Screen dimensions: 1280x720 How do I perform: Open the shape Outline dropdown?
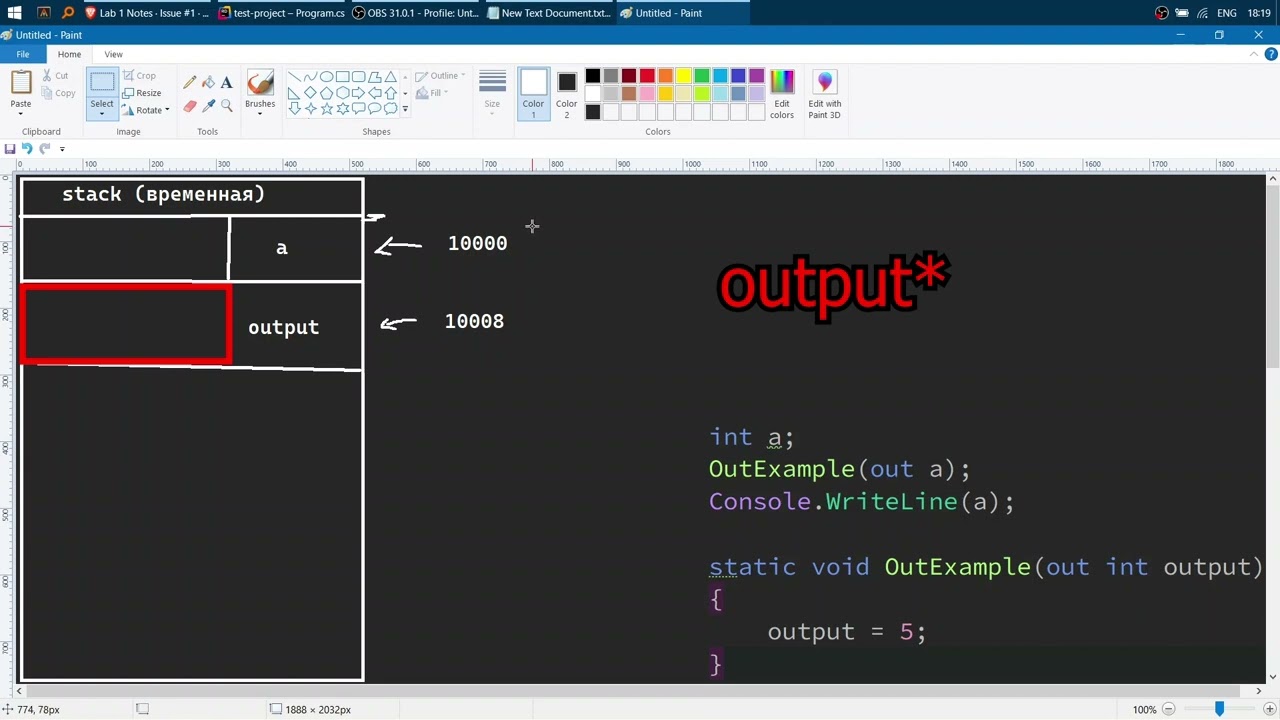[x=440, y=76]
